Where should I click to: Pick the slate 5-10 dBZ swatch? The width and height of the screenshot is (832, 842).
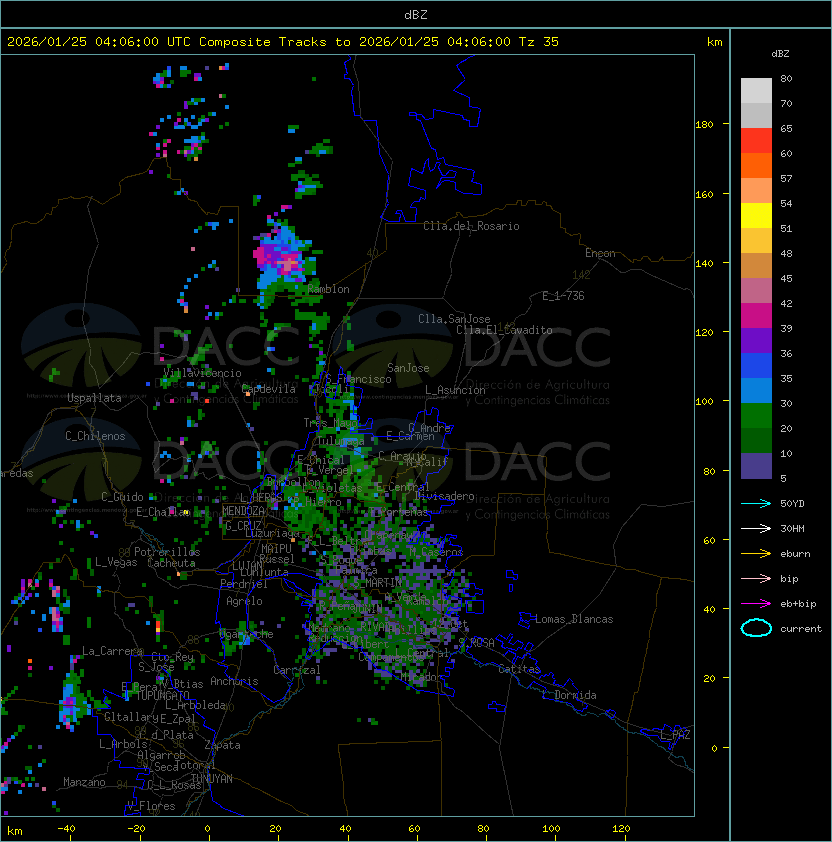point(756,466)
